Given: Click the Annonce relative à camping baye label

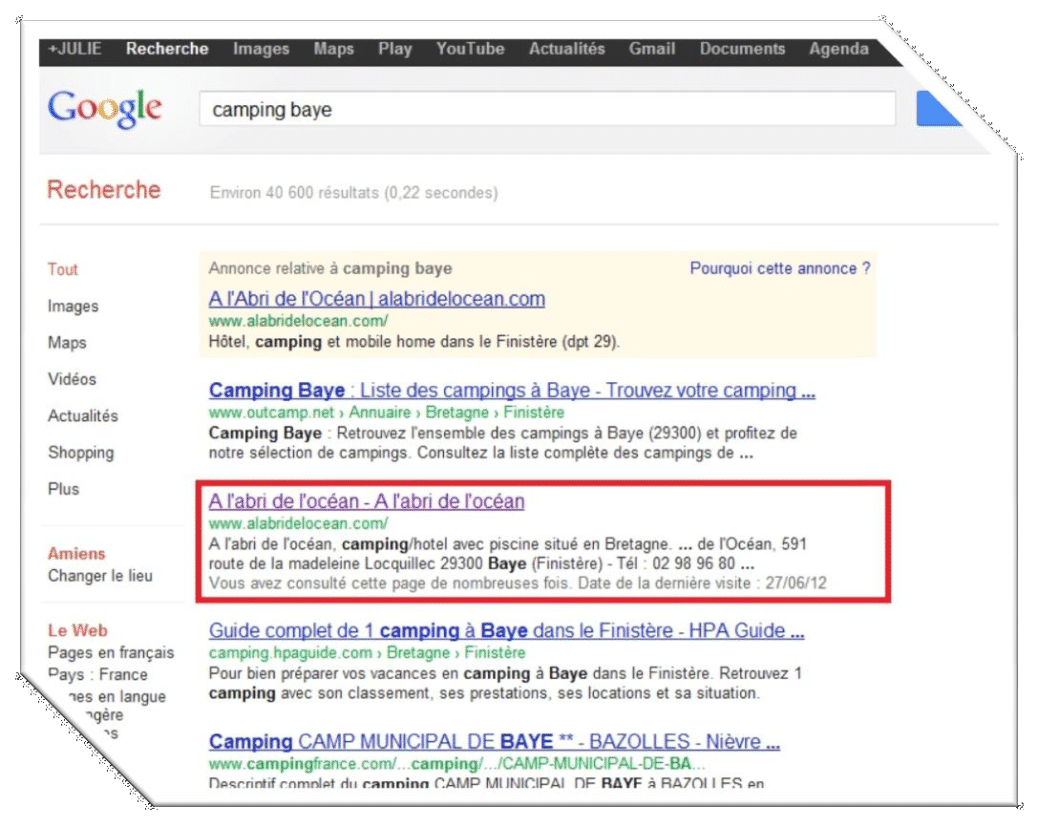Looking at the screenshot, I should click(330, 269).
